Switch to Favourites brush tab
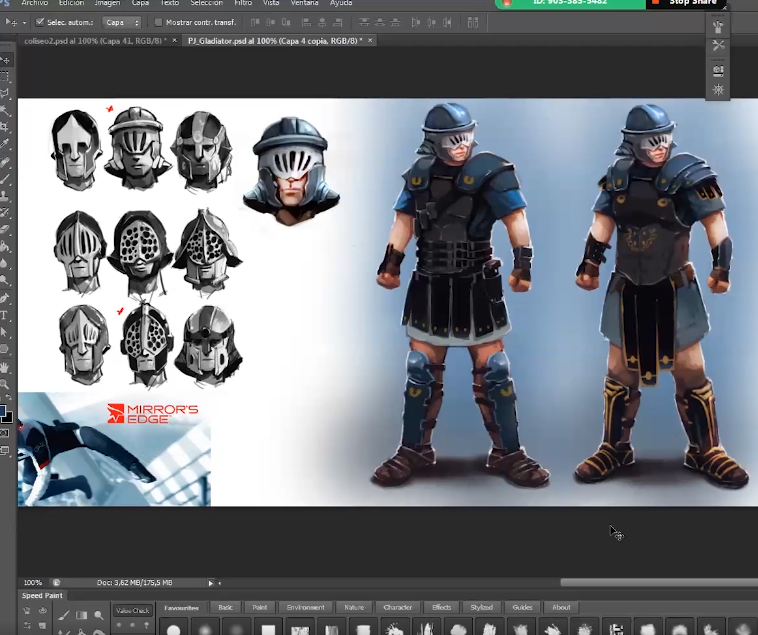The width and height of the screenshot is (758, 635). tap(181, 608)
